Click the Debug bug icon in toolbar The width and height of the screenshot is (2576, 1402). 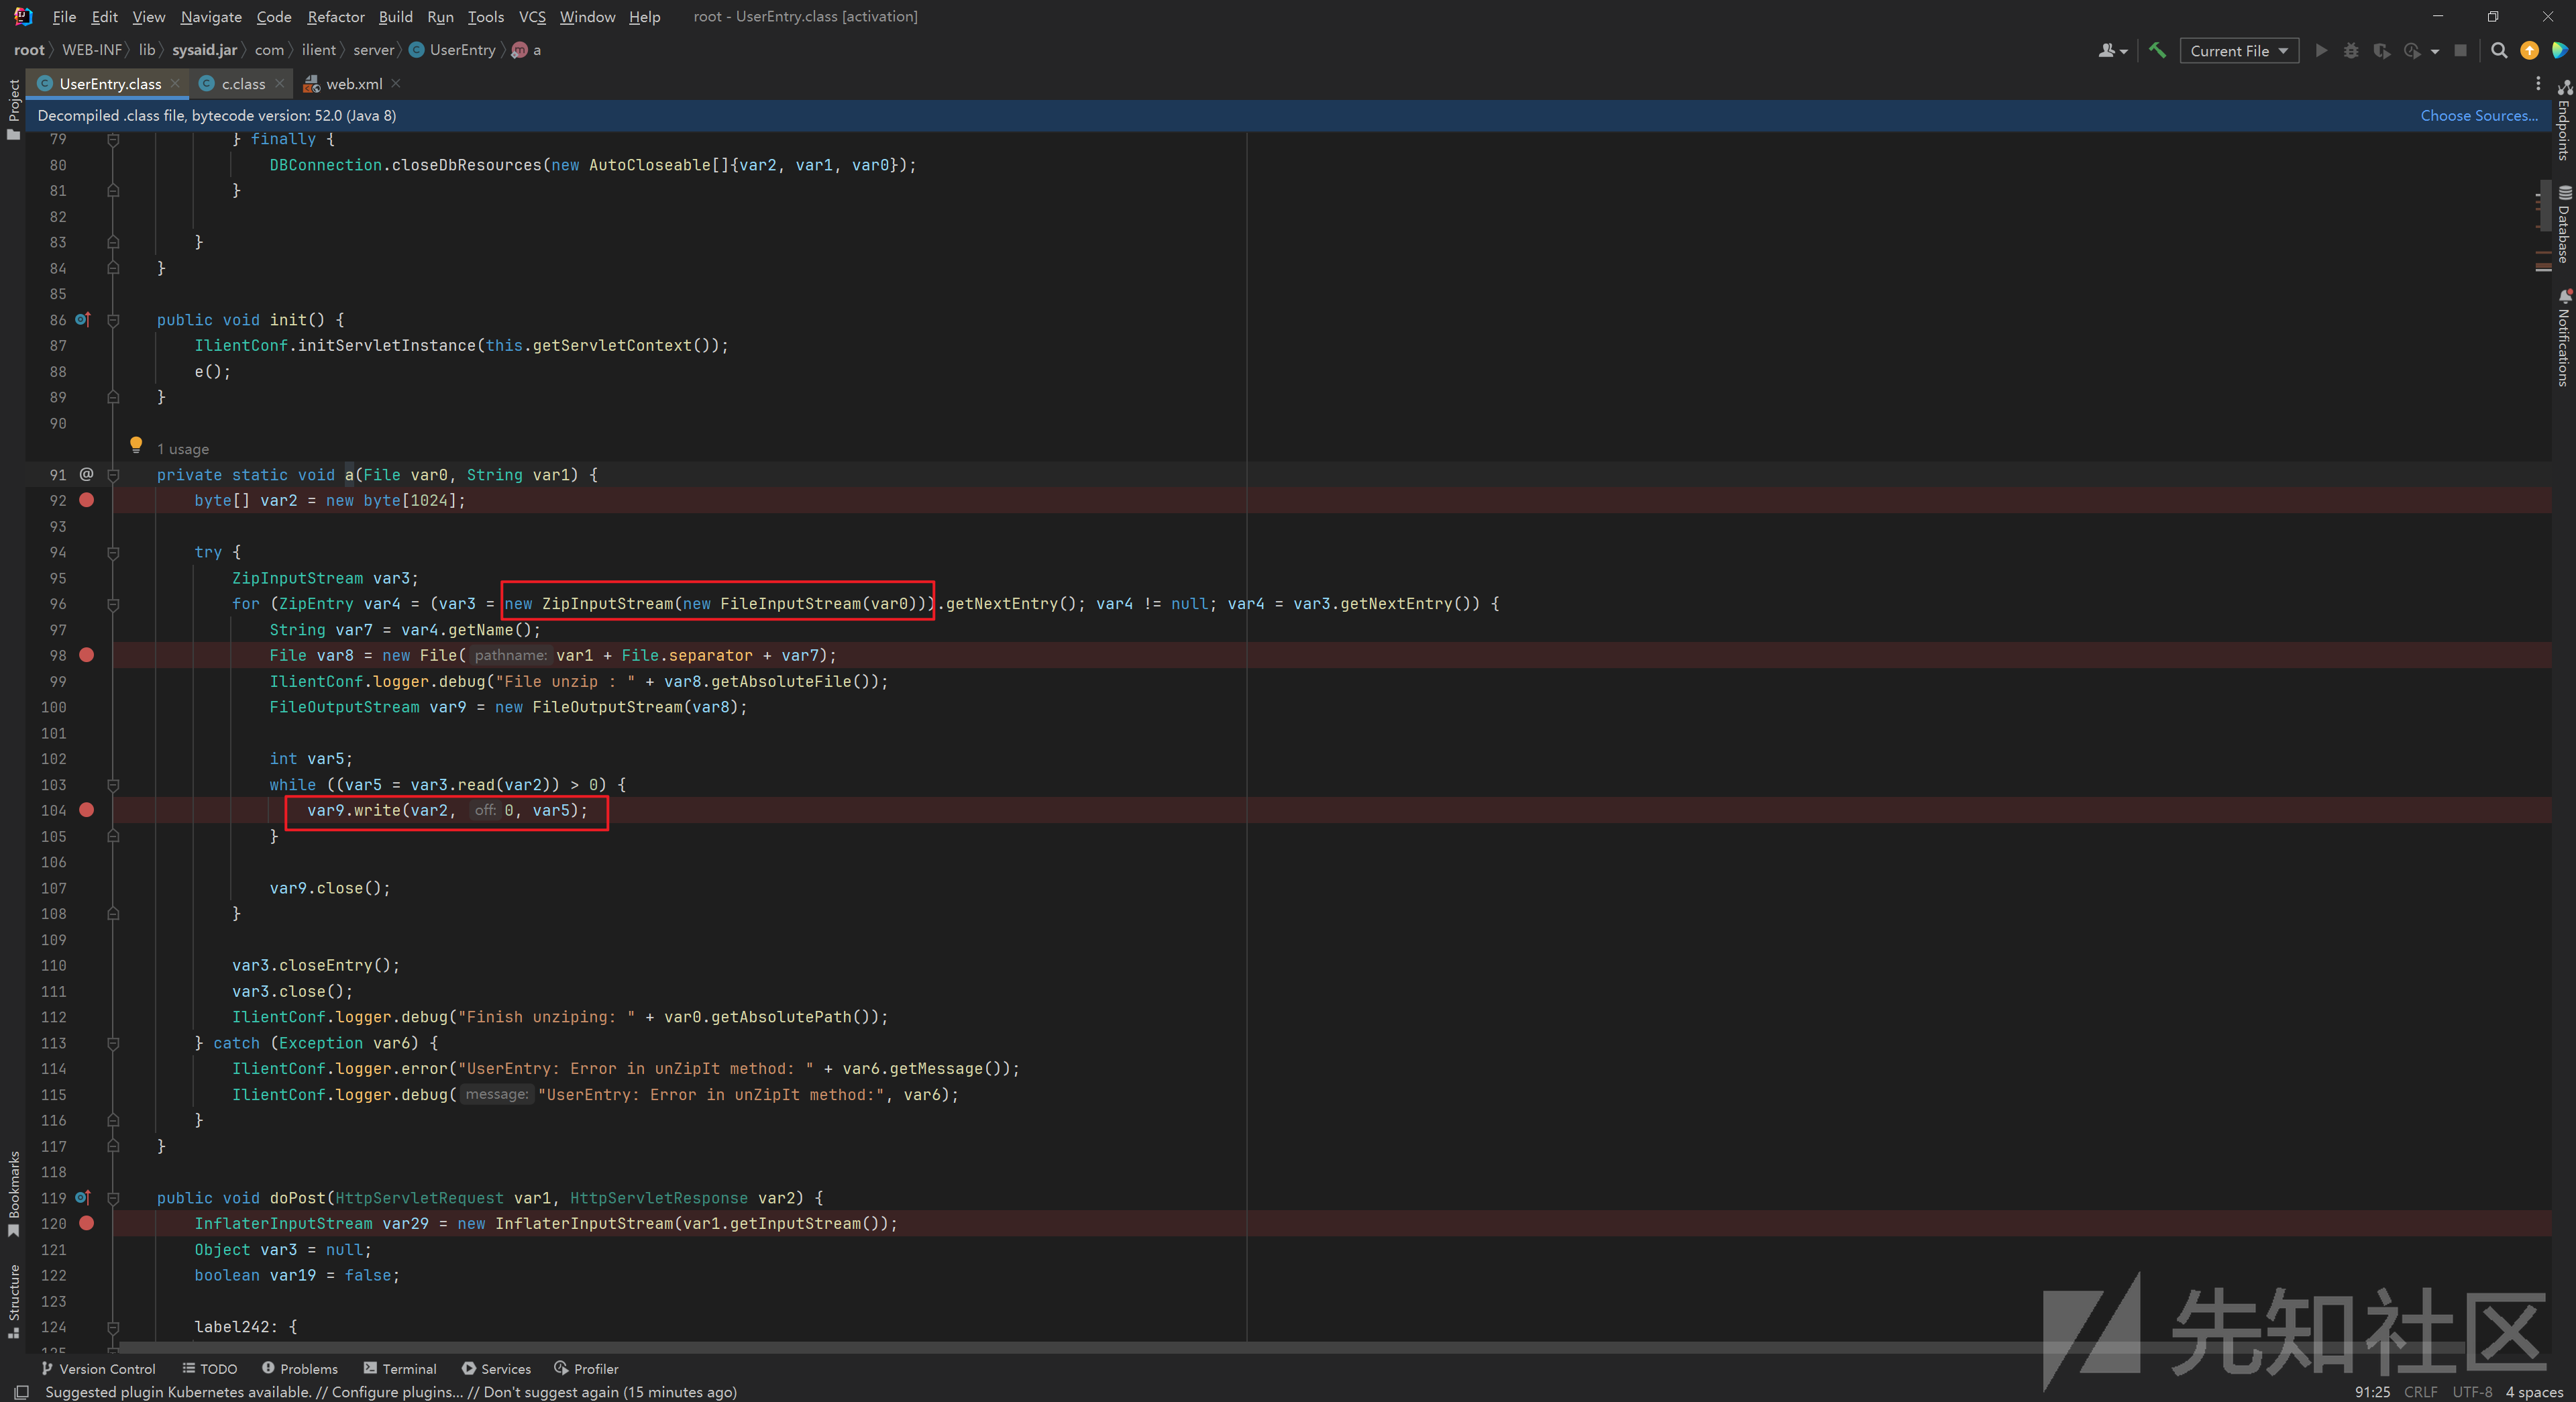[2351, 50]
